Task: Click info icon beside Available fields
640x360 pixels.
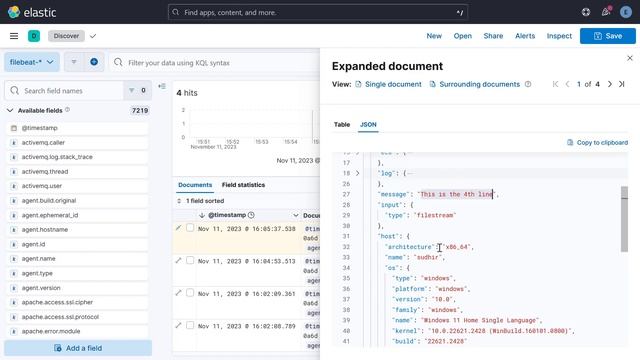Action: (x=67, y=110)
